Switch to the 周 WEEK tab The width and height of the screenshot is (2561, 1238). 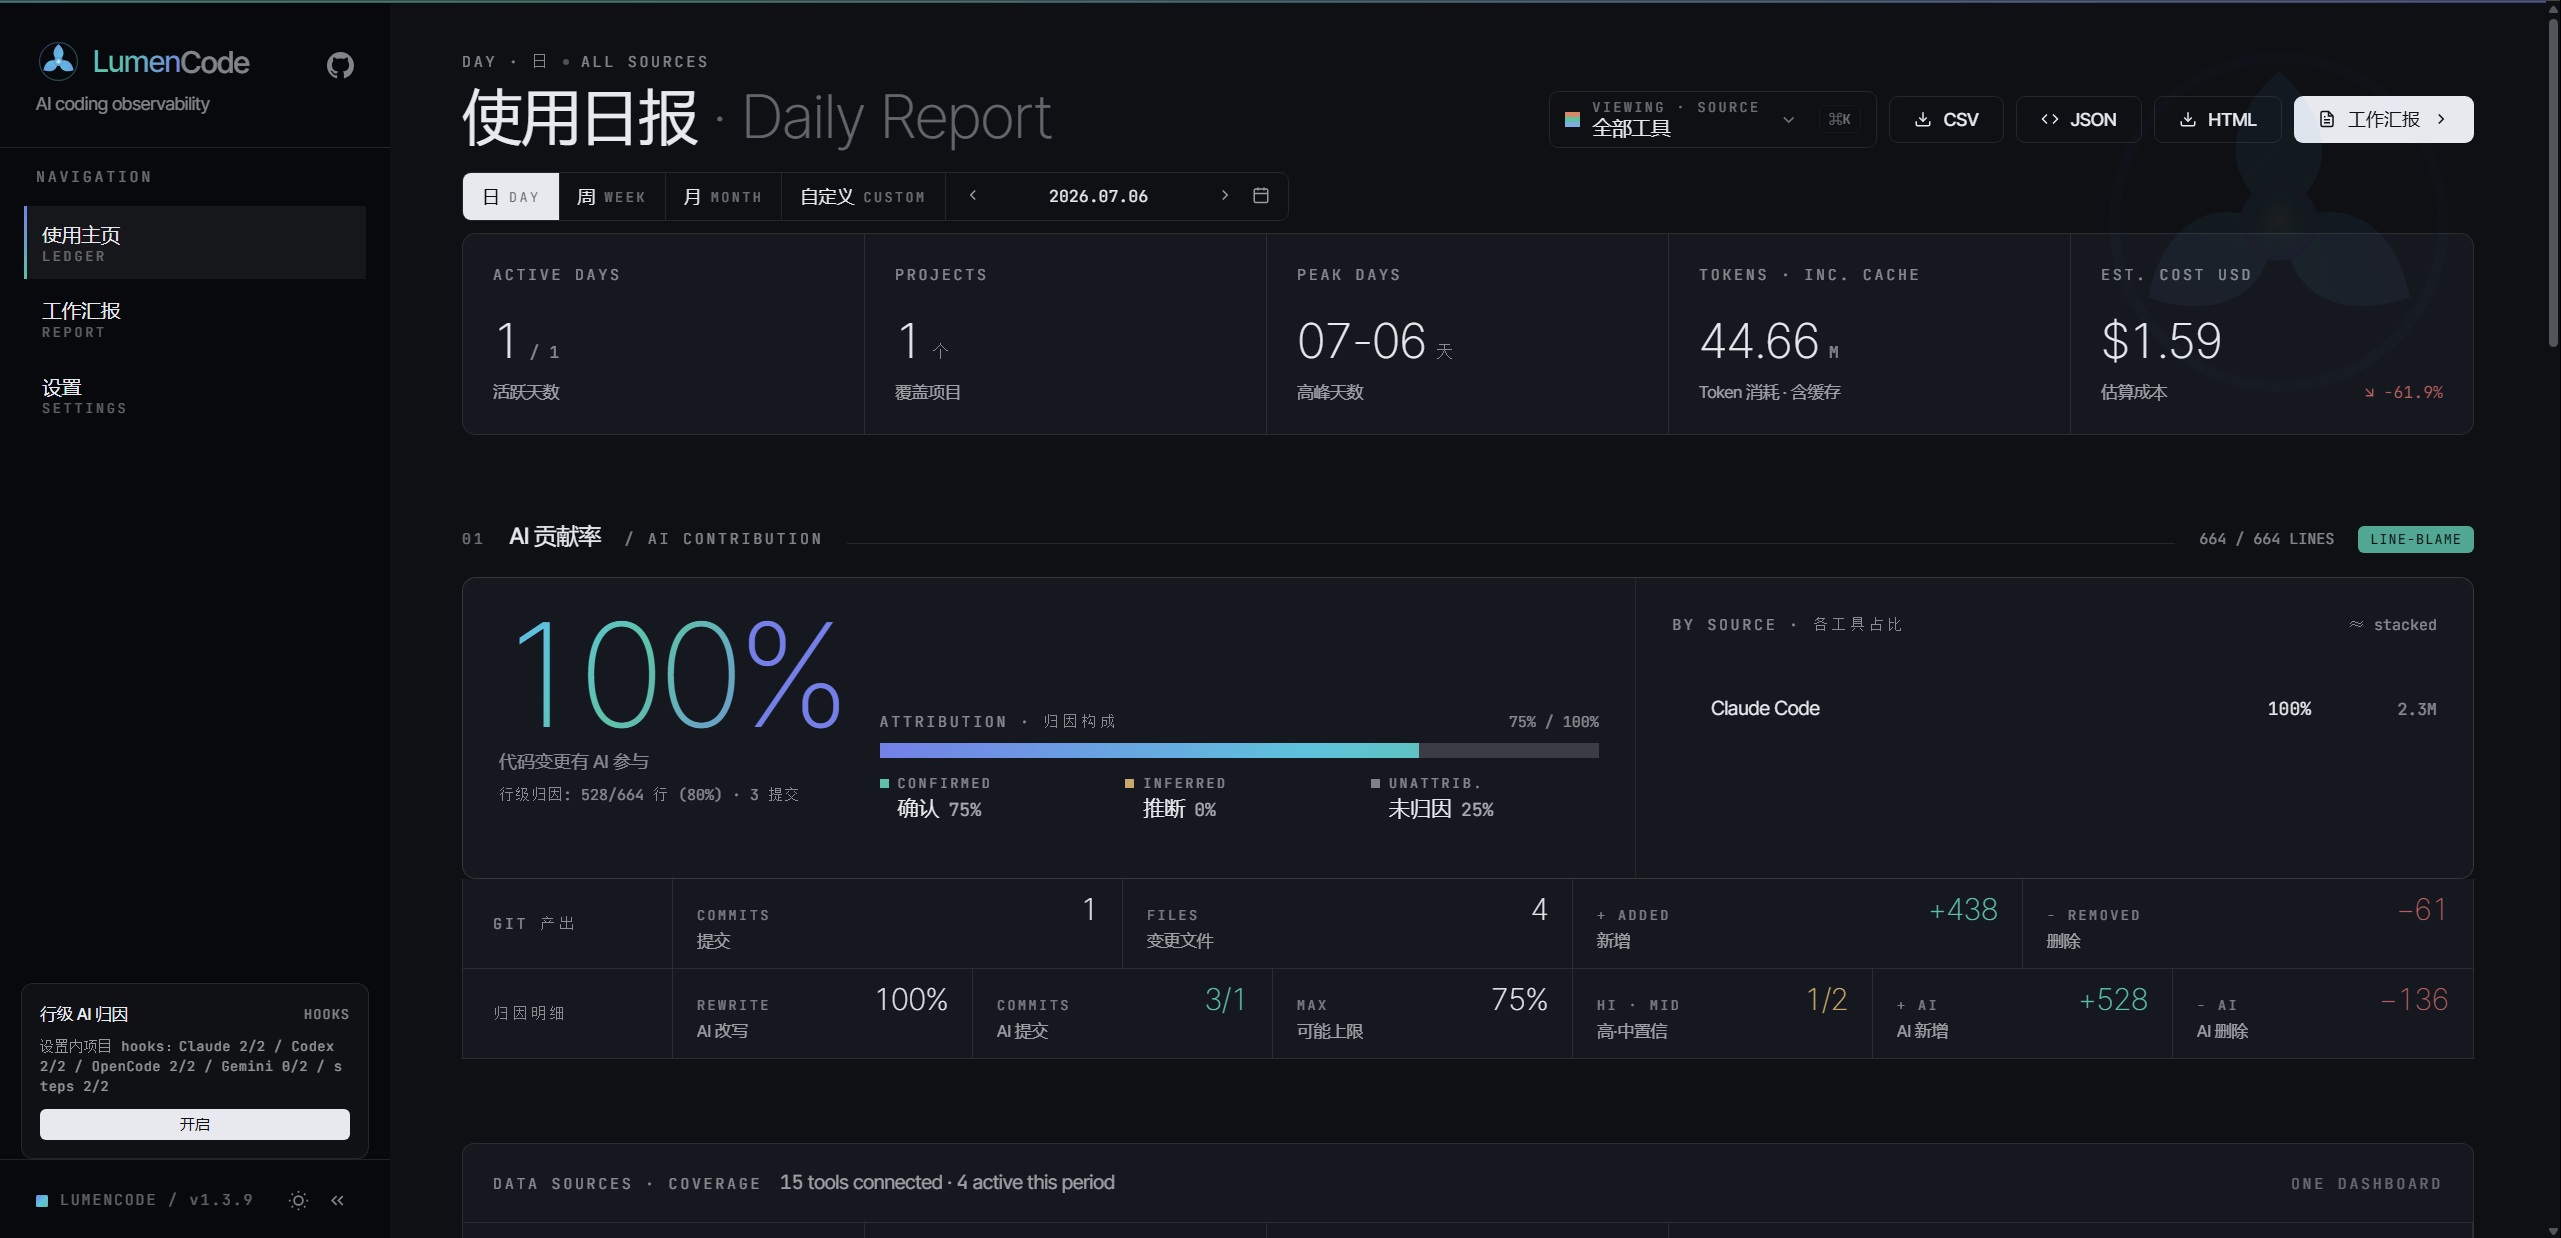point(611,197)
